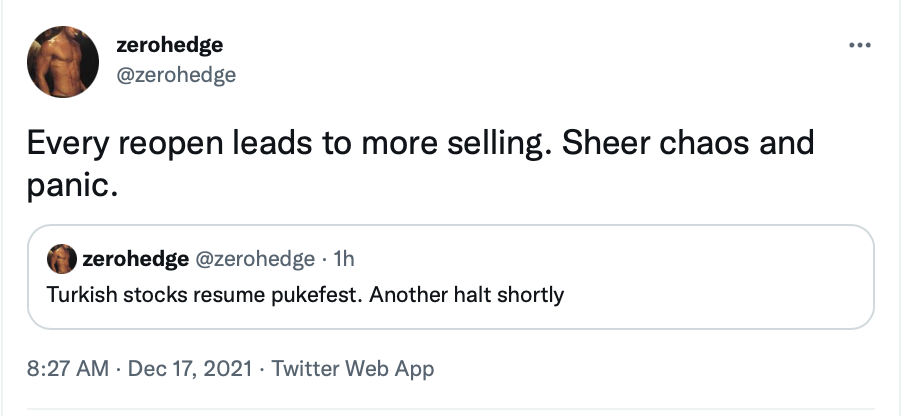The image size is (908, 416).
Task: Click the 'Another halt shortly' text in the quote
Action: coord(467,295)
